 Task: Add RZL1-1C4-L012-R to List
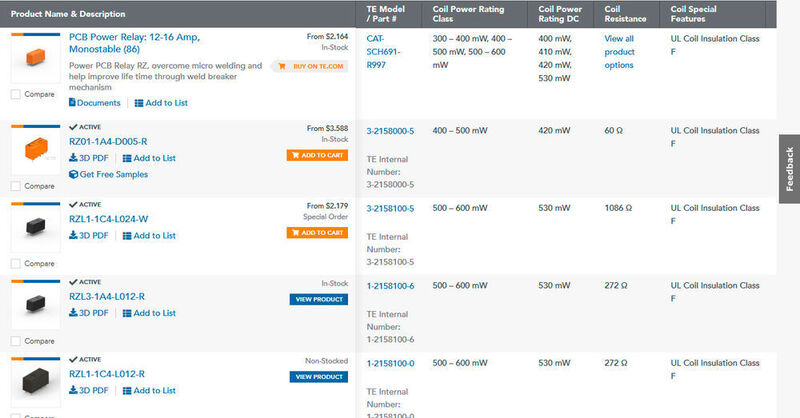[x=149, y=391]
